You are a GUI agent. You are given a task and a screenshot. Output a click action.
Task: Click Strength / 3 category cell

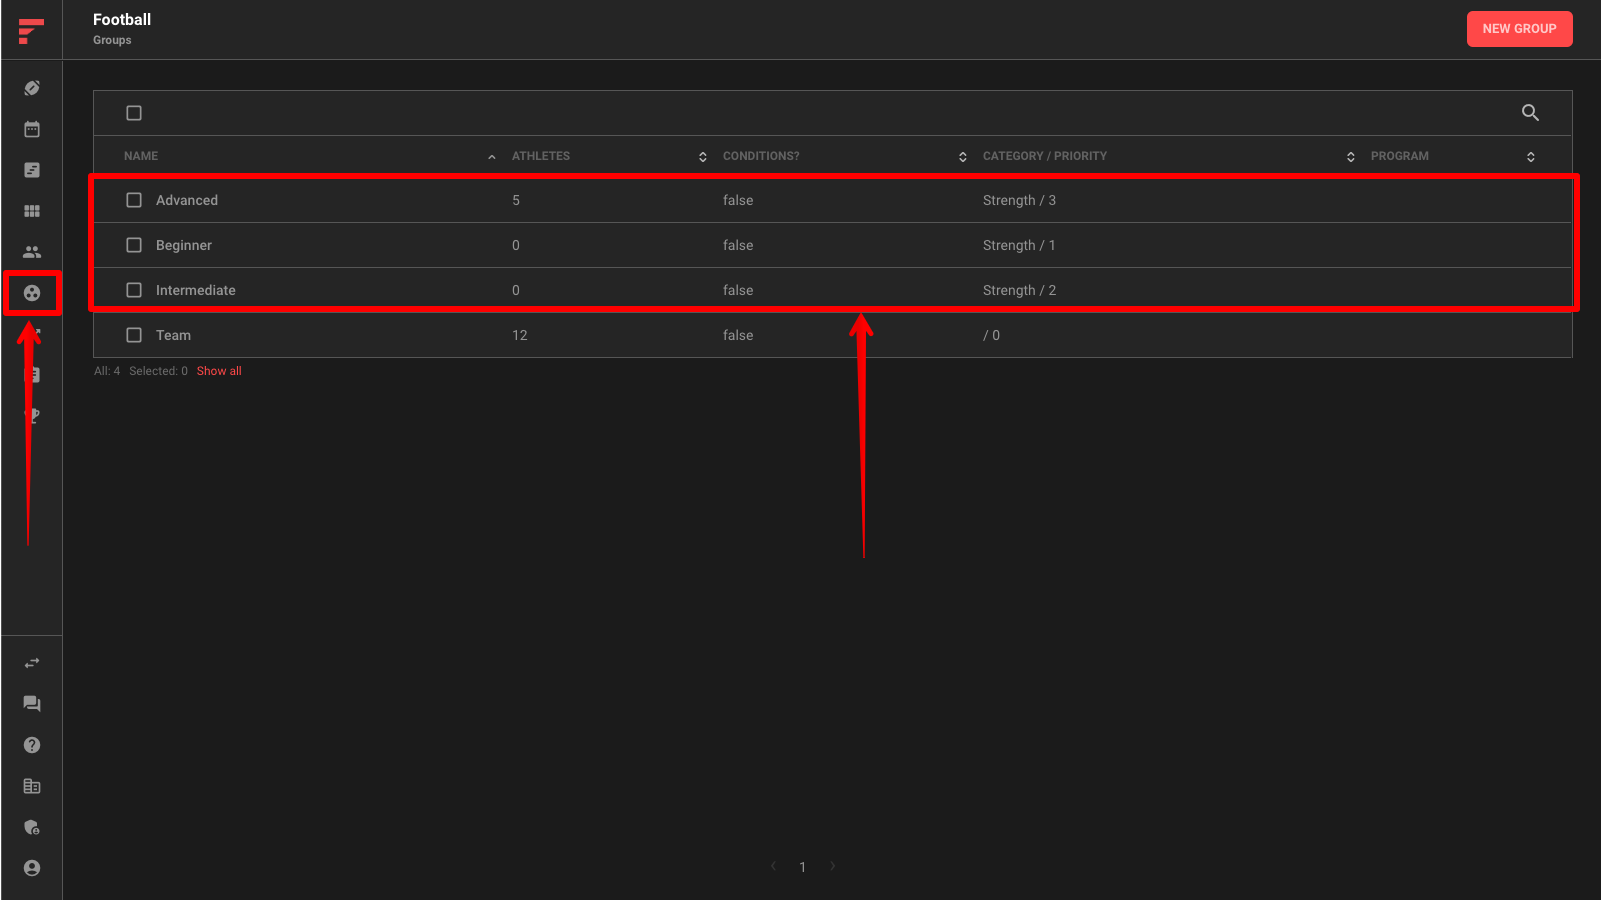(x=1019, y=200)
